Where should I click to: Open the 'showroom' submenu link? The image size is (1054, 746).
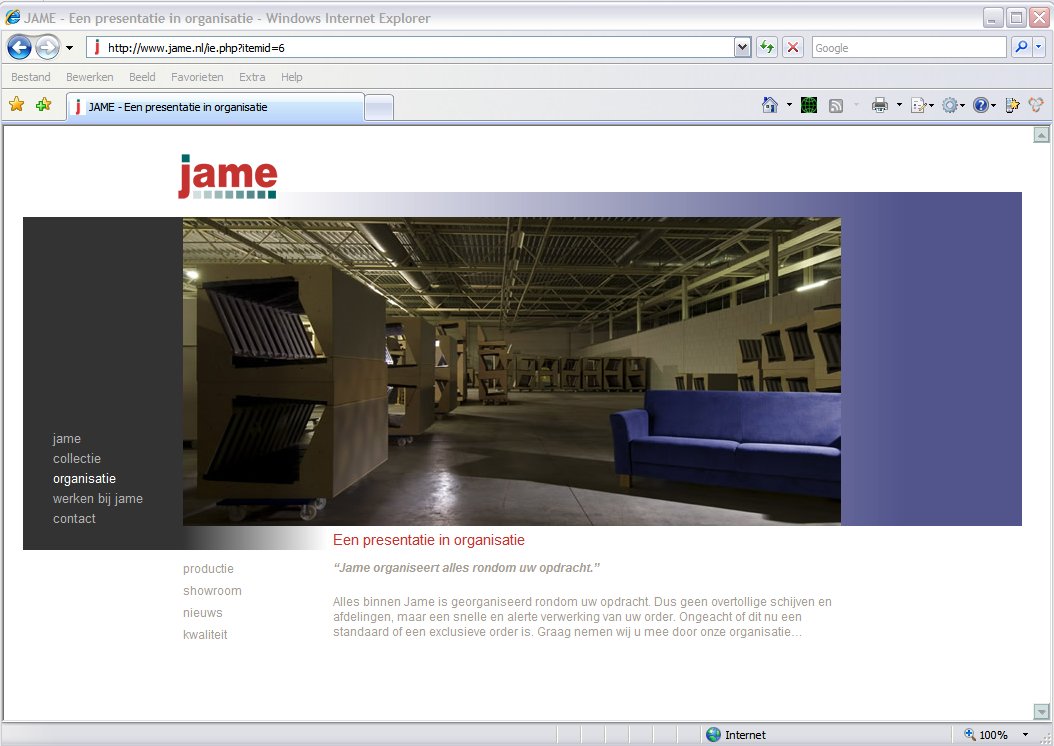coord(212,591)
